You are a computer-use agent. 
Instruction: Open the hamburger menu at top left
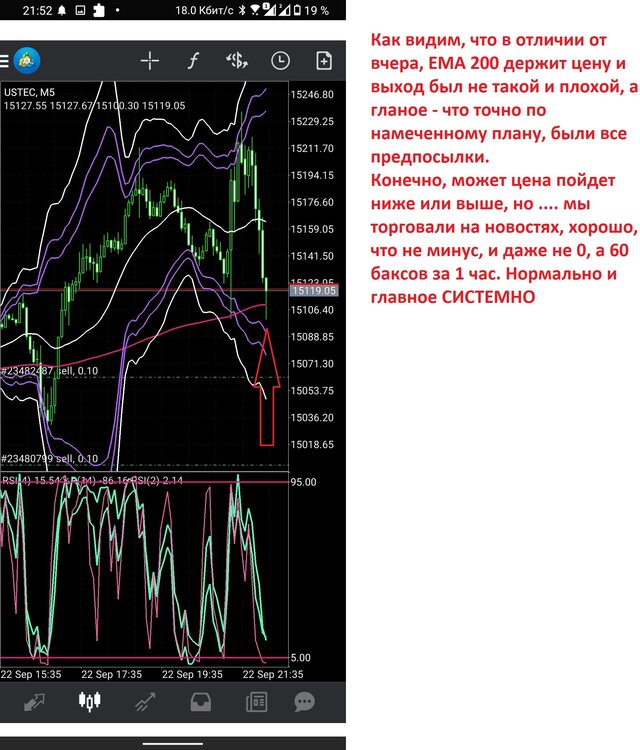coord(4,61)
